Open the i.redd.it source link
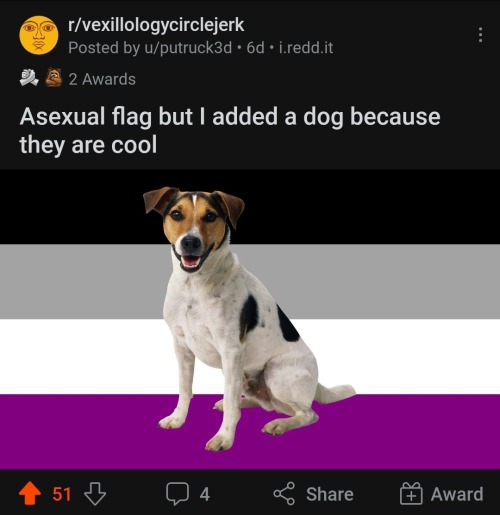The image size is (500, 515). pos(306,48)
